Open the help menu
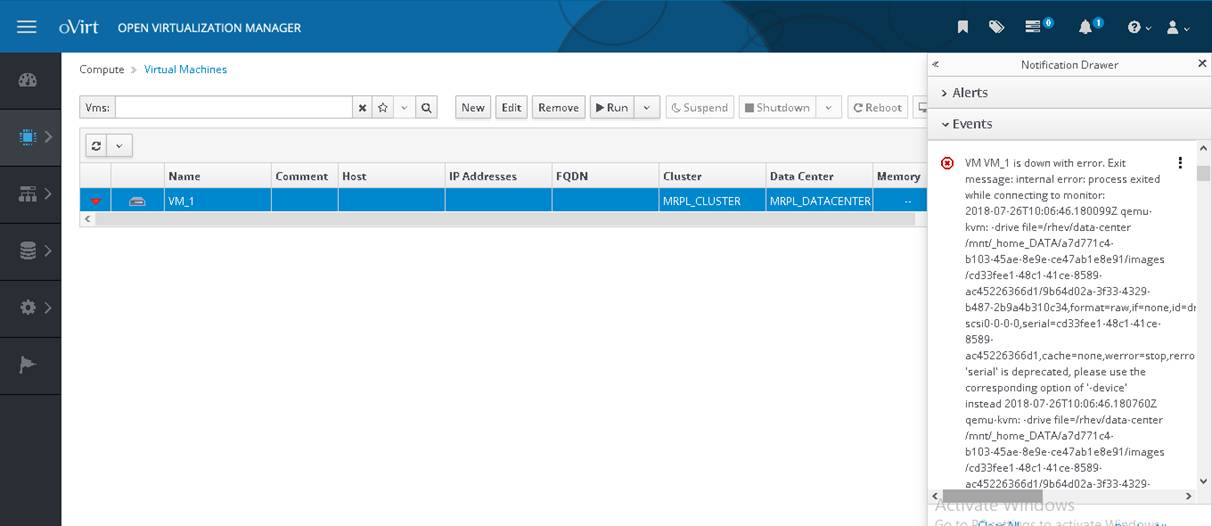 coord(1139,28)
